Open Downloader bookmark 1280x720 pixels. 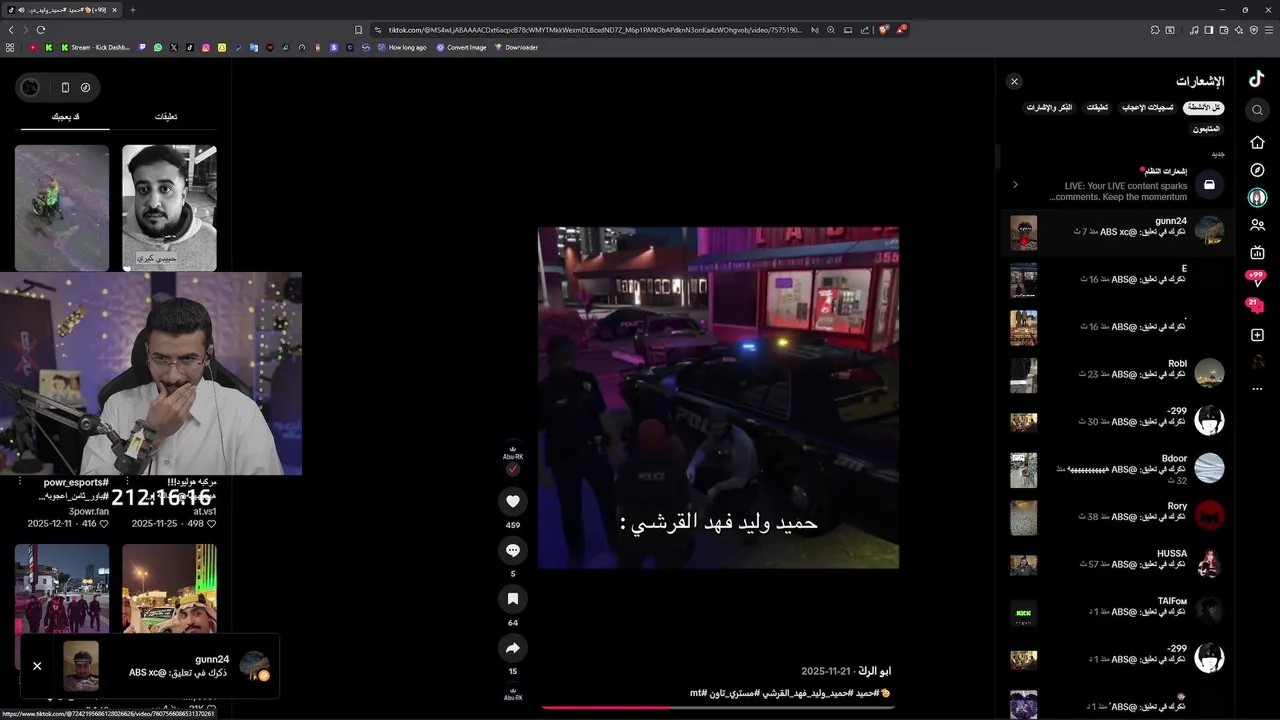coord(516,47)
